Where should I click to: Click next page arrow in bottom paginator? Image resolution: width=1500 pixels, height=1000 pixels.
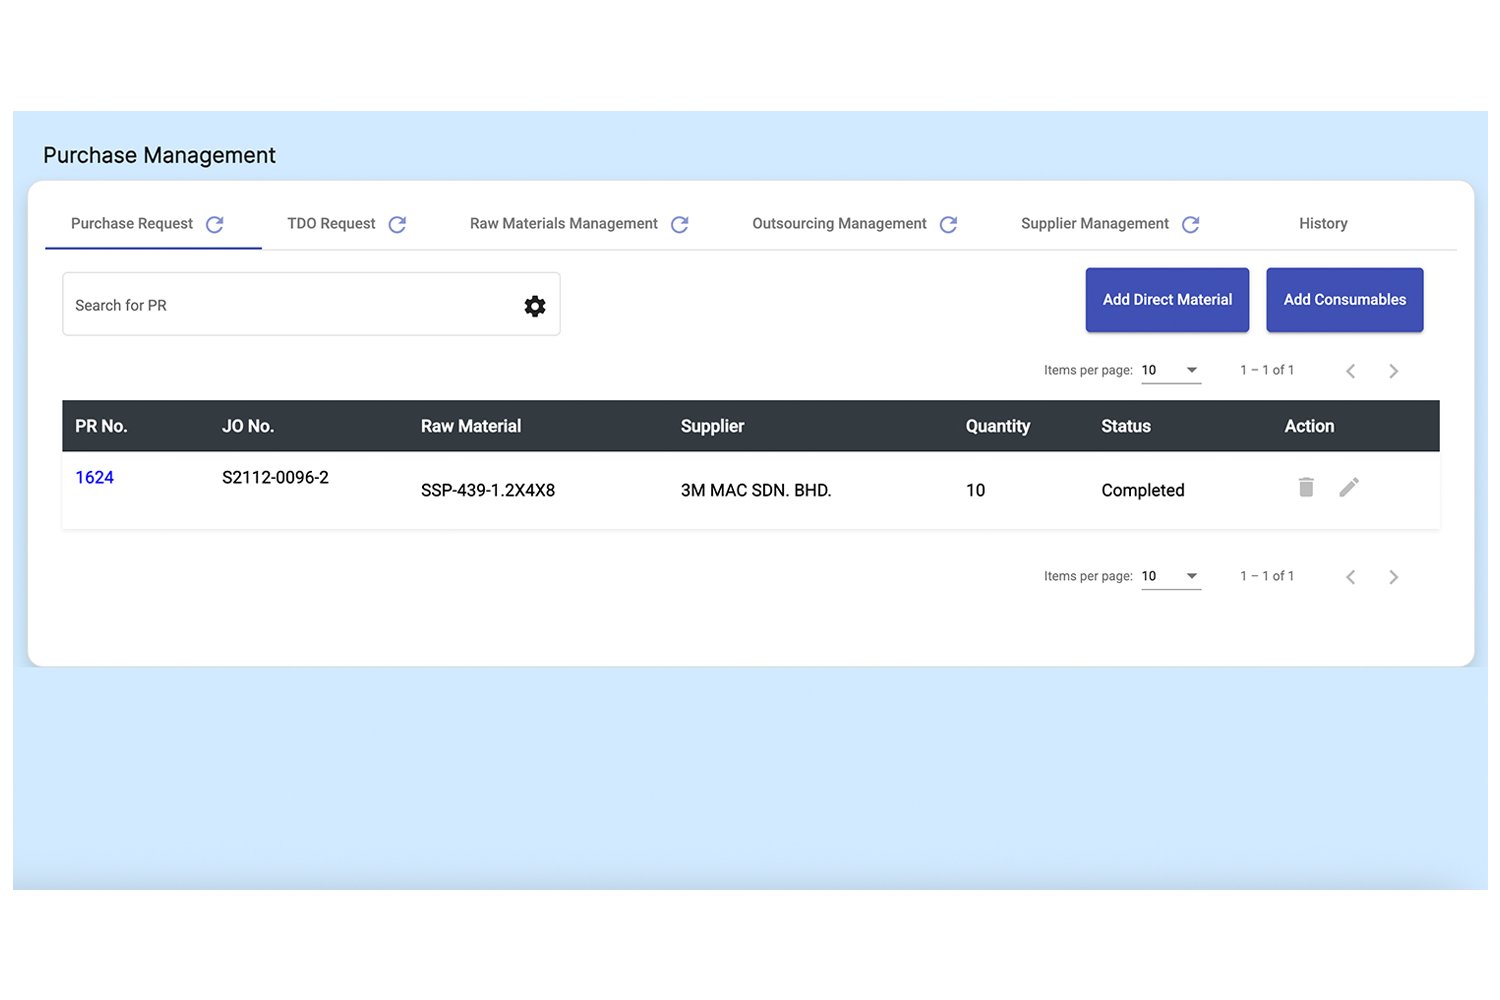pos(1393,577)
